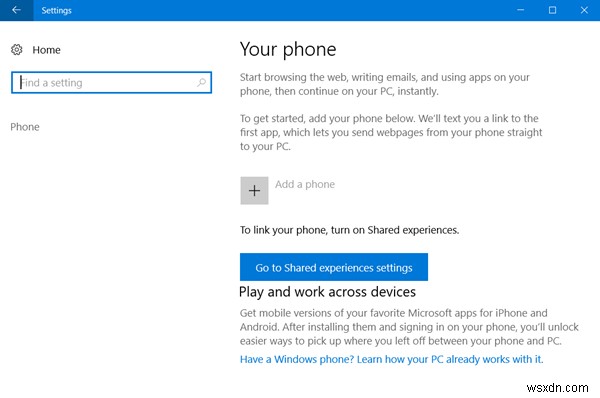The width and height of the screenshot is (600, 398).
Task: Focus the Find a setting field
Action: (x=111, y=82)
